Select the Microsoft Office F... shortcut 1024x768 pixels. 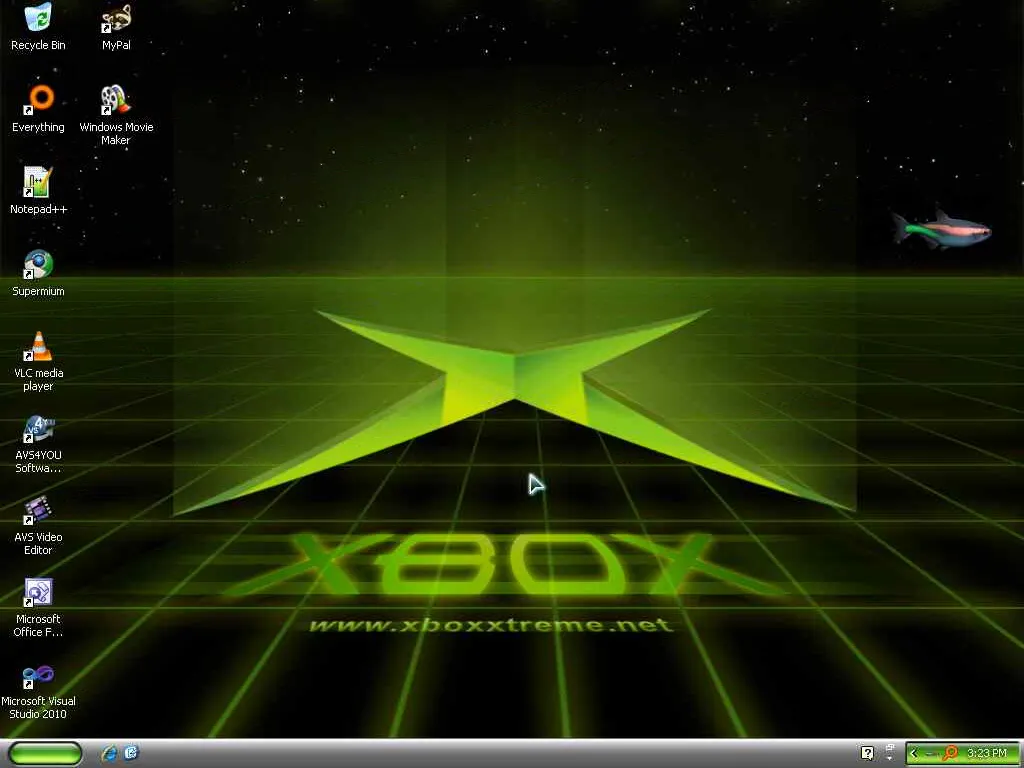pyautogui.click(x=38, y=607)
